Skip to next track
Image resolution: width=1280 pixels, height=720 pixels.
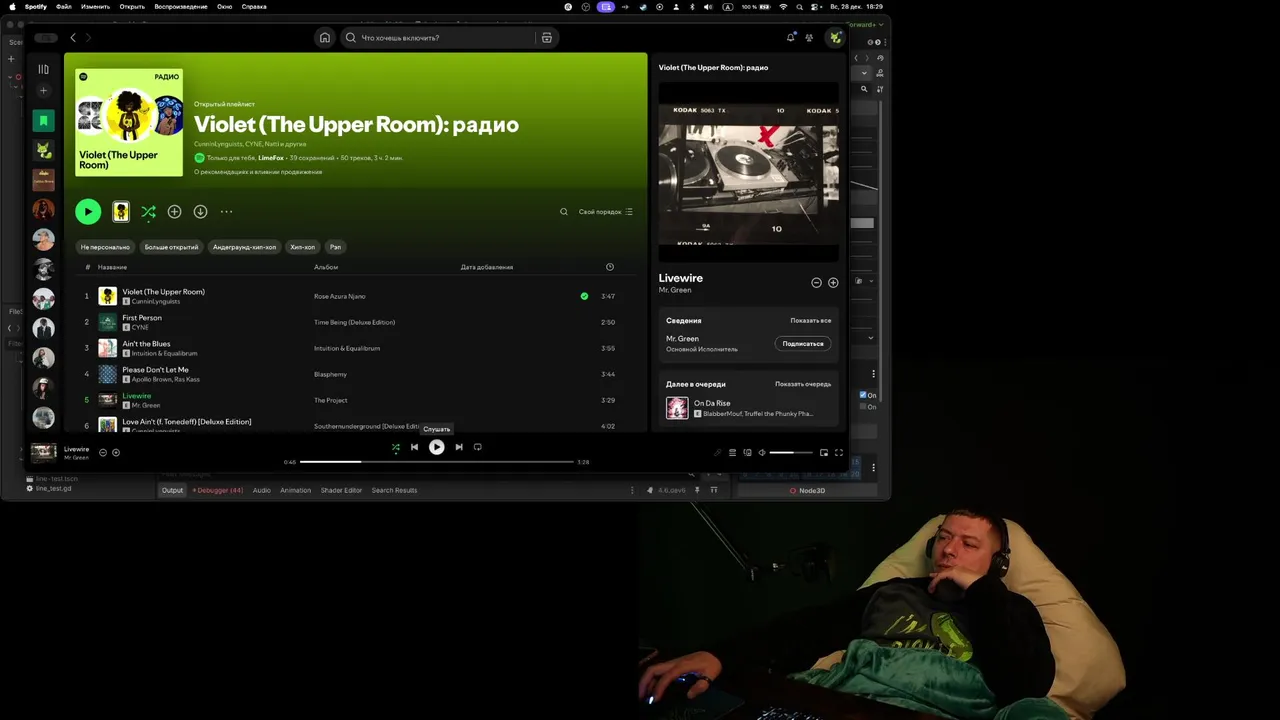pos(459,447)
